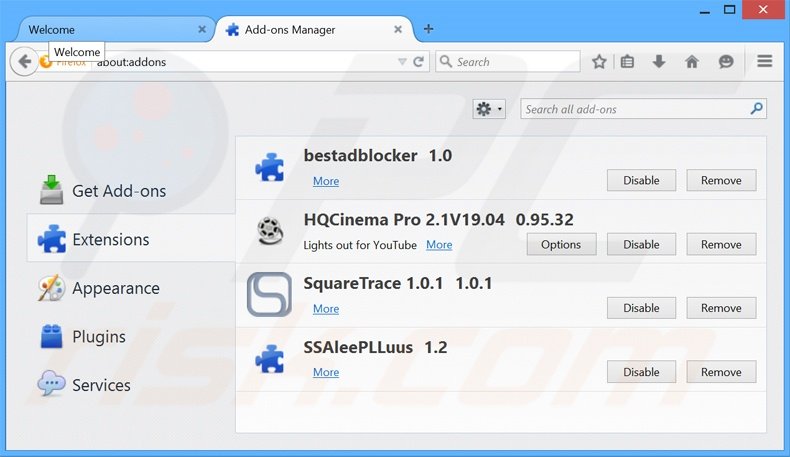Bookmark this page with the star icon
Viewport: 790px width, 457px height.
point(599,61)
